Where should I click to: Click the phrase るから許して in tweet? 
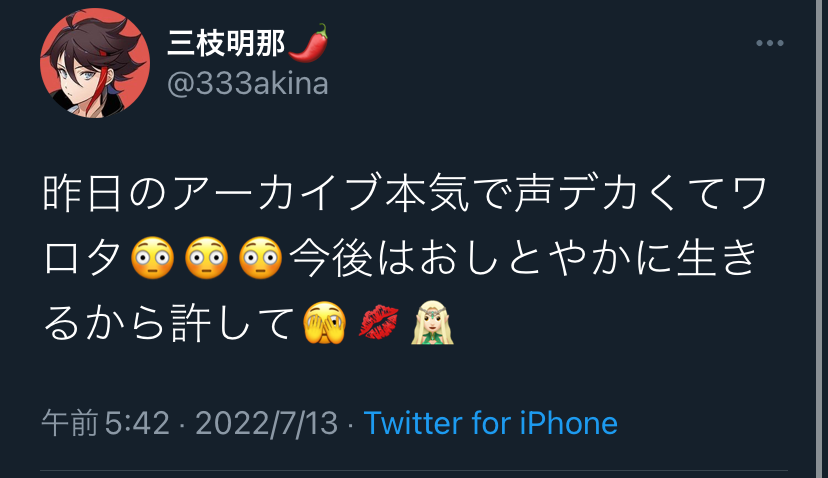[x=169, y=323]
